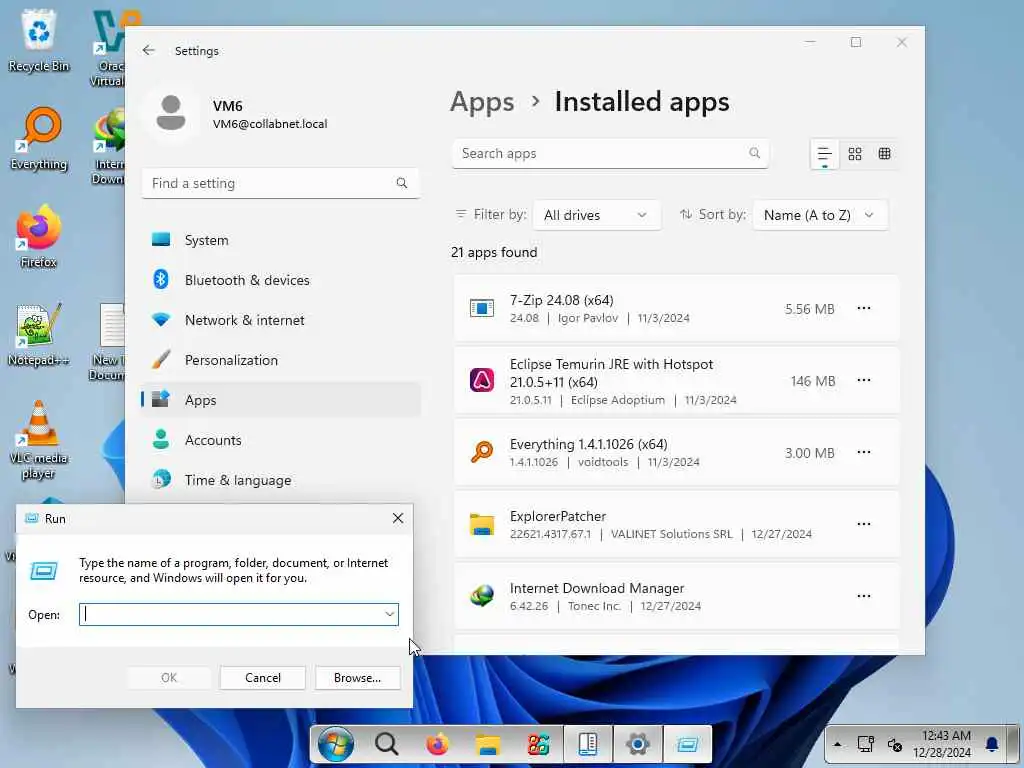
Task: Click the Run taskbar icon
Action: click(688, 744)
